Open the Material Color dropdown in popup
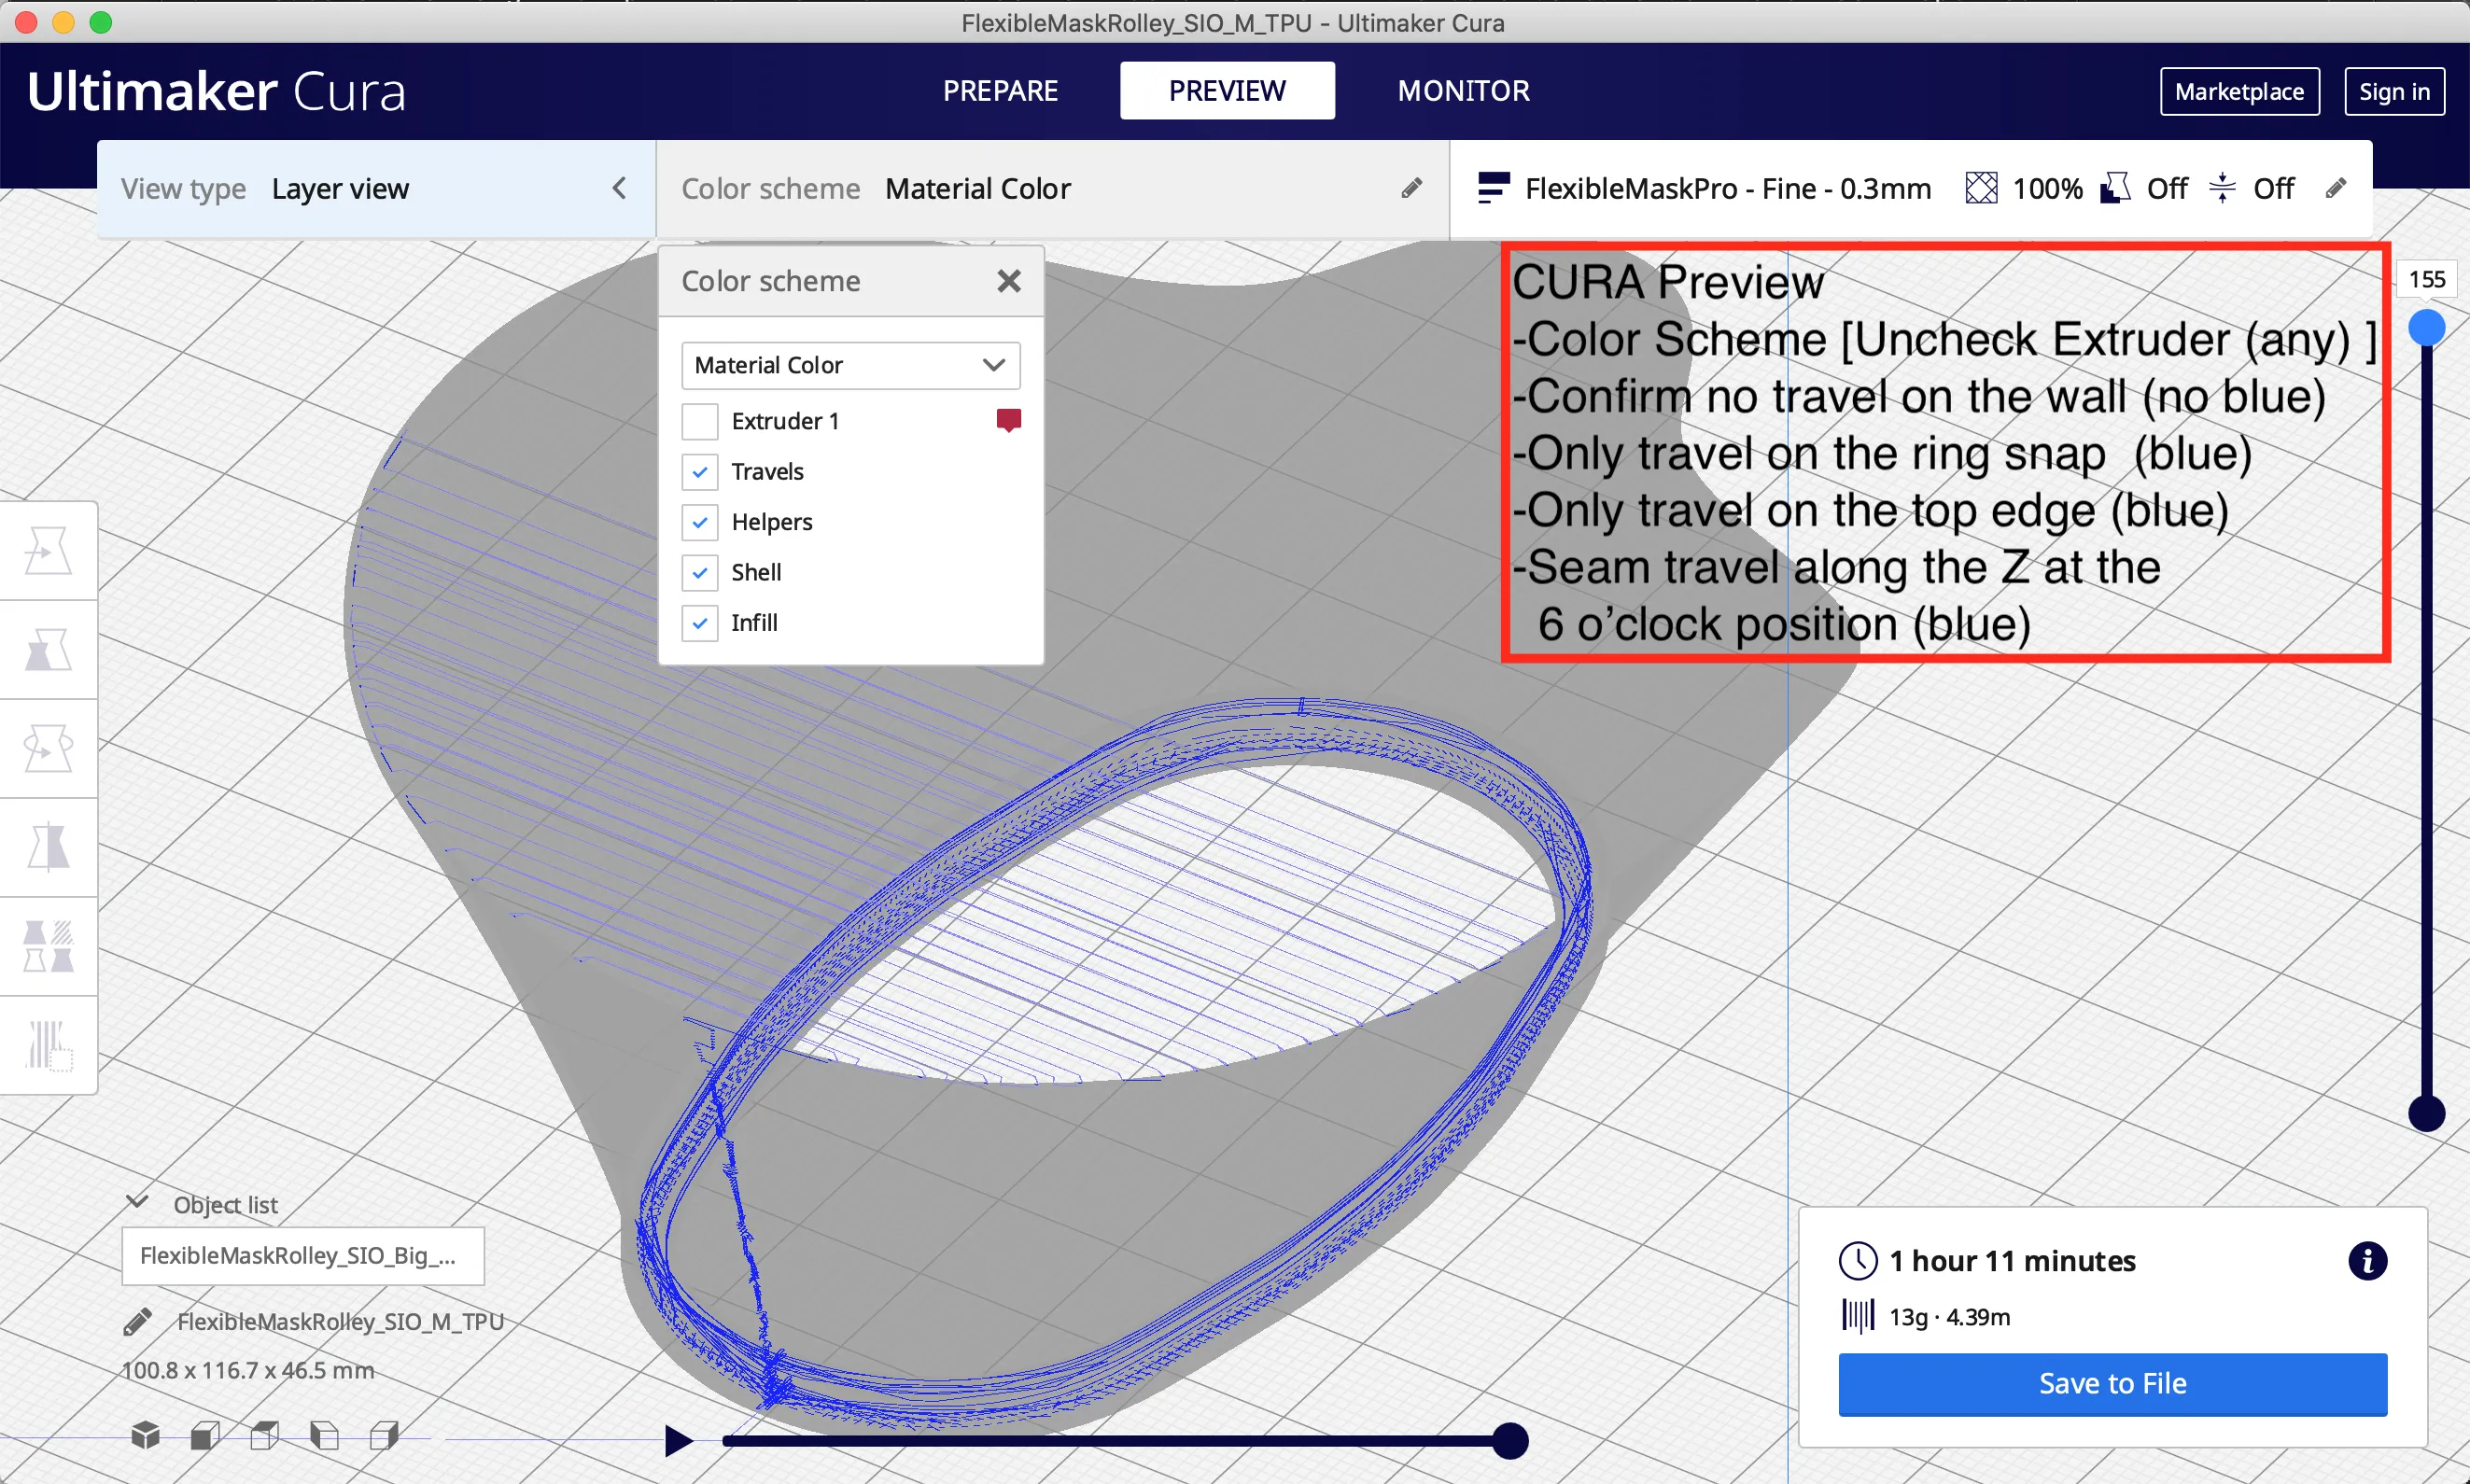 (851, 365)
